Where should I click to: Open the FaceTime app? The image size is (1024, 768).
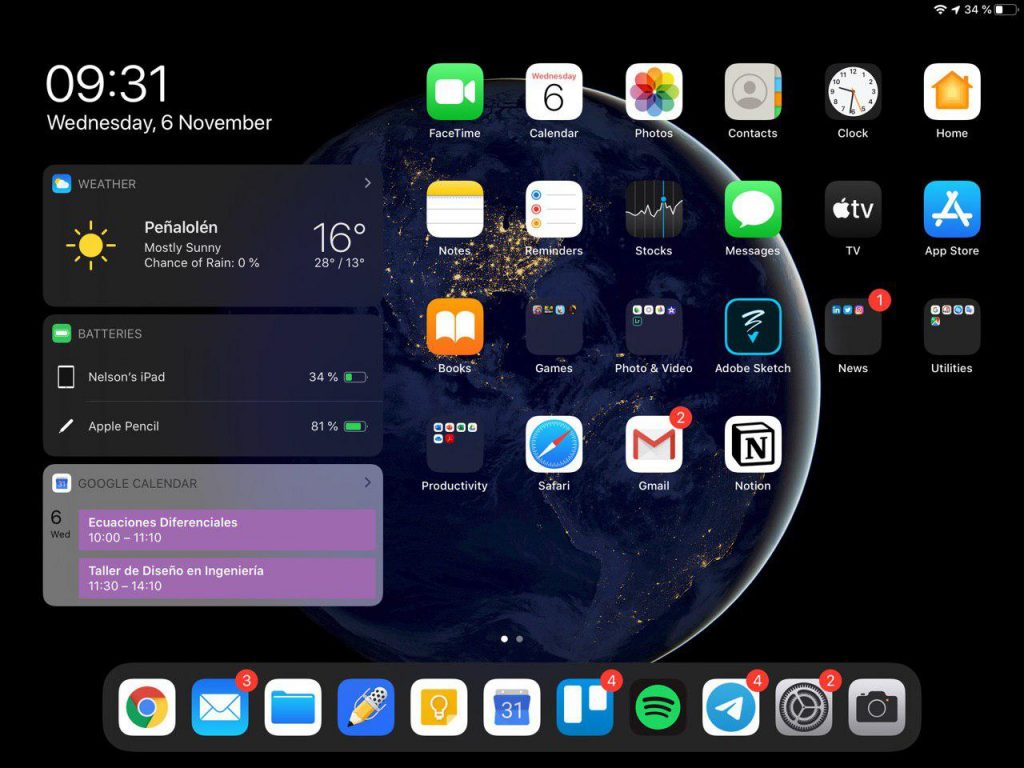pyautogui.click(x=455, y=92)
